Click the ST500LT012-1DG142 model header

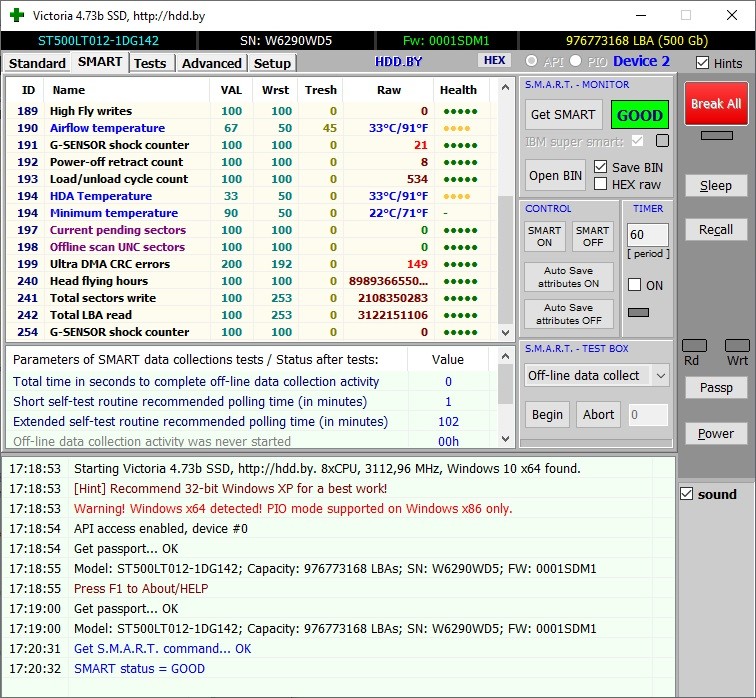pos(98,40)
